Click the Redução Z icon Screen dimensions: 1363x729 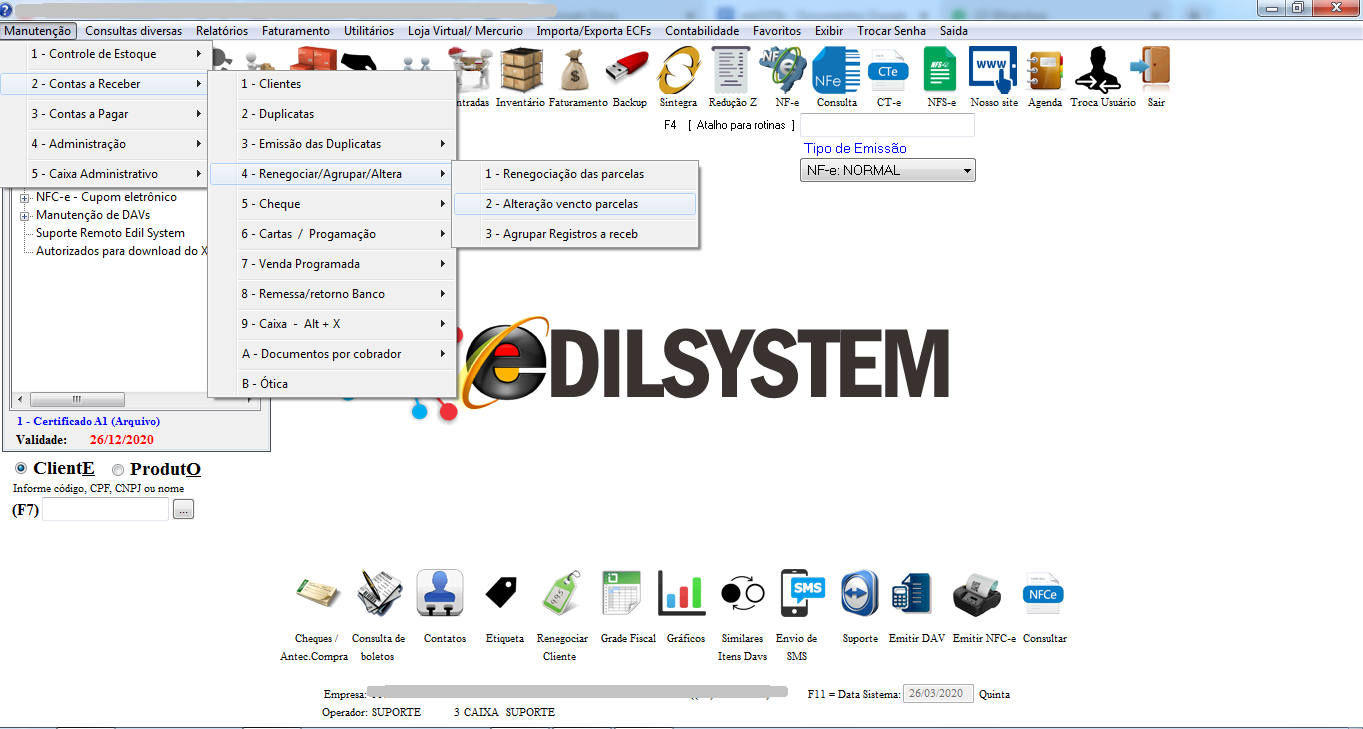[732, 71]
